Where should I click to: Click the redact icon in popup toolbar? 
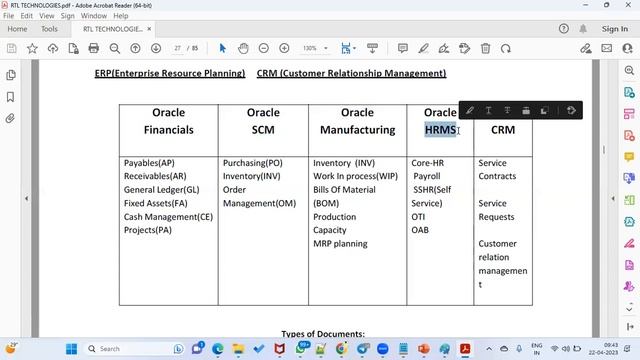click(x=526, y=110)
